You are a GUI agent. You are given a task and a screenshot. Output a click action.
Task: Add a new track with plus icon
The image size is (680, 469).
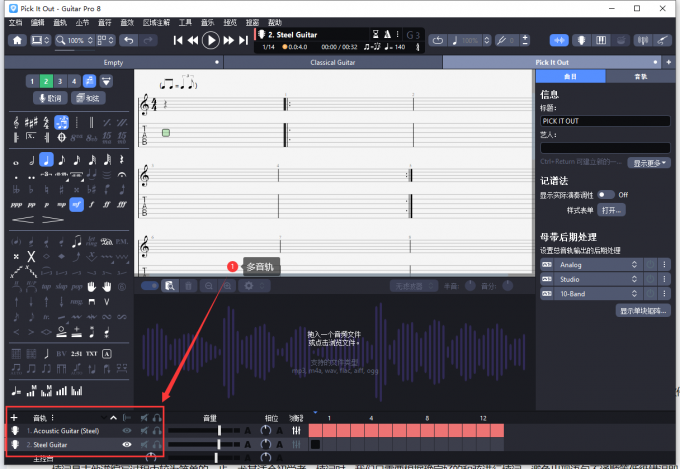click(x=14, y=417)
